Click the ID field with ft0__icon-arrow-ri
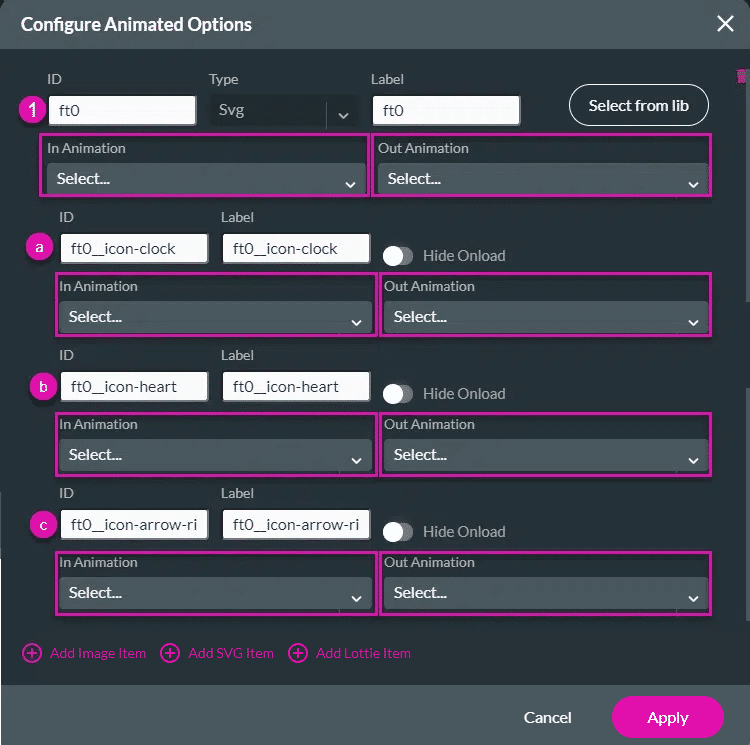This screenshot has height=745, width=750. click(134, 525)
